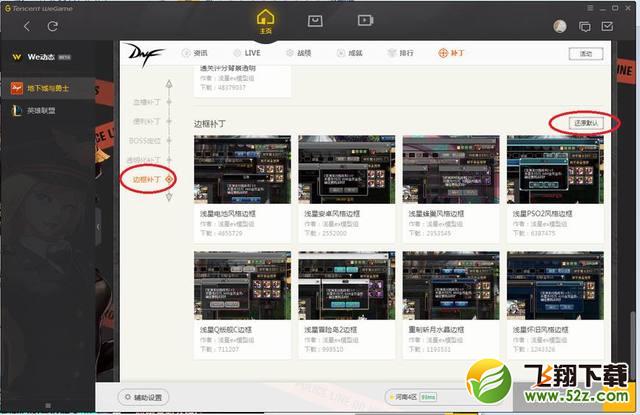Open 浅星PSO2风格边框 patch thumbnail

[555, 170]
